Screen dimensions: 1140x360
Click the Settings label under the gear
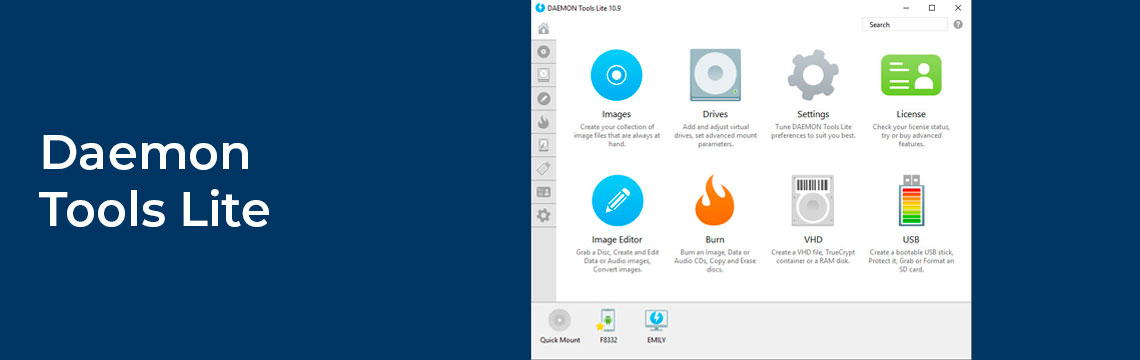[x=813, y=114]
